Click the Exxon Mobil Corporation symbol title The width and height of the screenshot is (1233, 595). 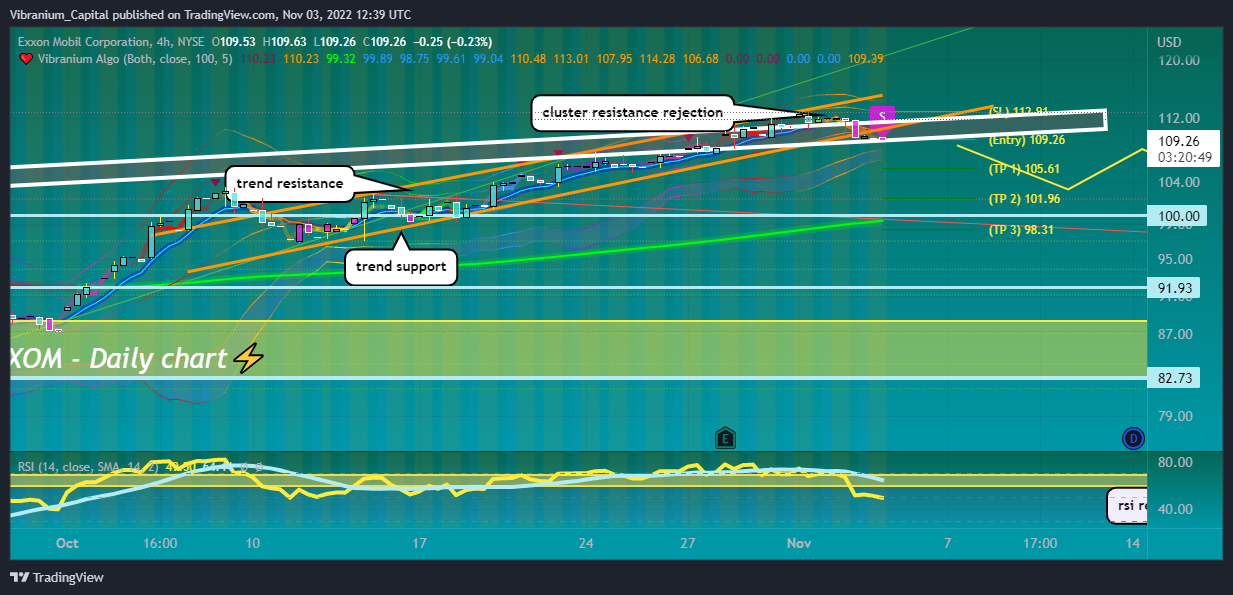[84, 42]
